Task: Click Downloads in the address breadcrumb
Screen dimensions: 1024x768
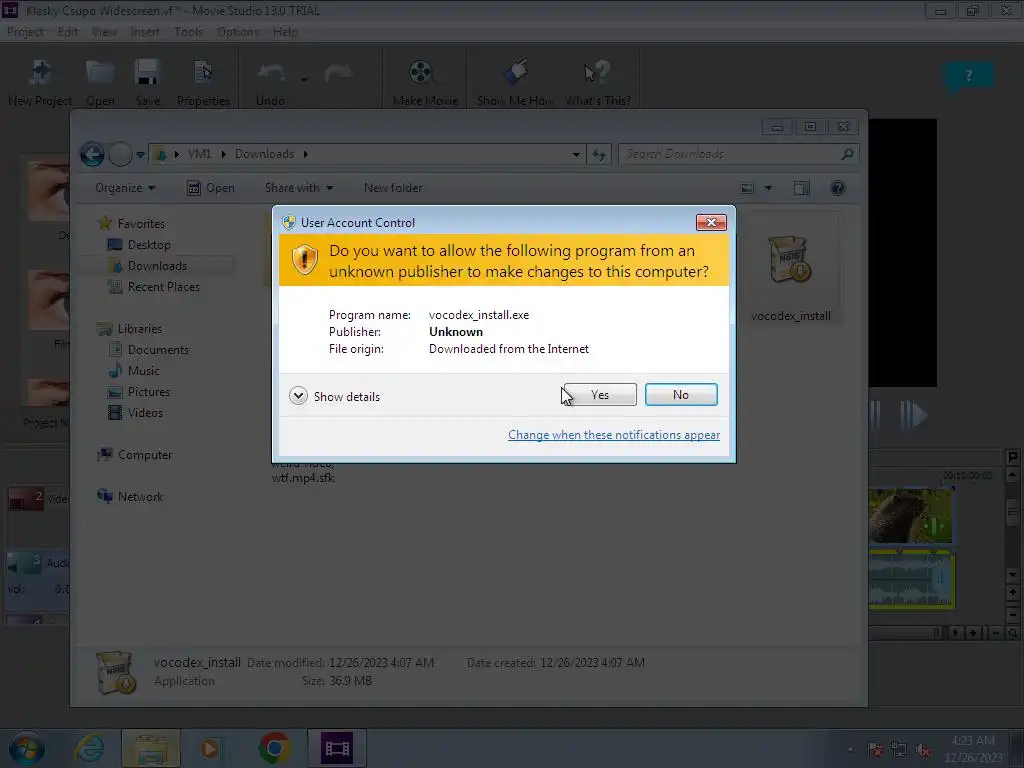Action: point(264,154)
